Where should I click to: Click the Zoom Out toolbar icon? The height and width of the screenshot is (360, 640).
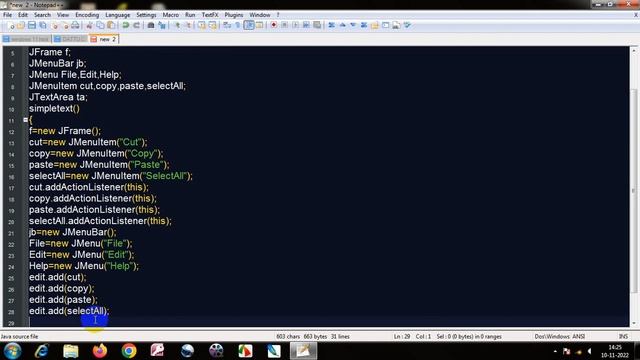(x=188, y=25)
